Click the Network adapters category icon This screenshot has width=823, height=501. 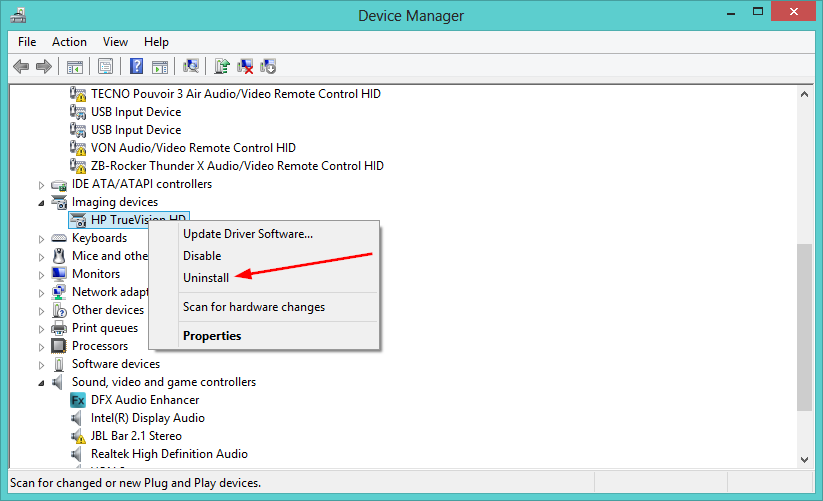58,292
